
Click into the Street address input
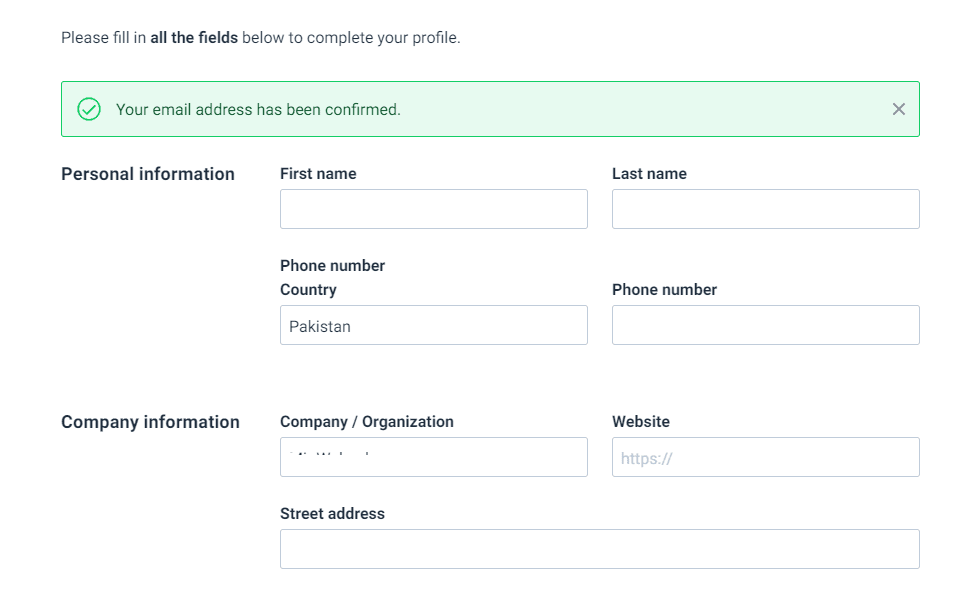[x=600, y=549]
